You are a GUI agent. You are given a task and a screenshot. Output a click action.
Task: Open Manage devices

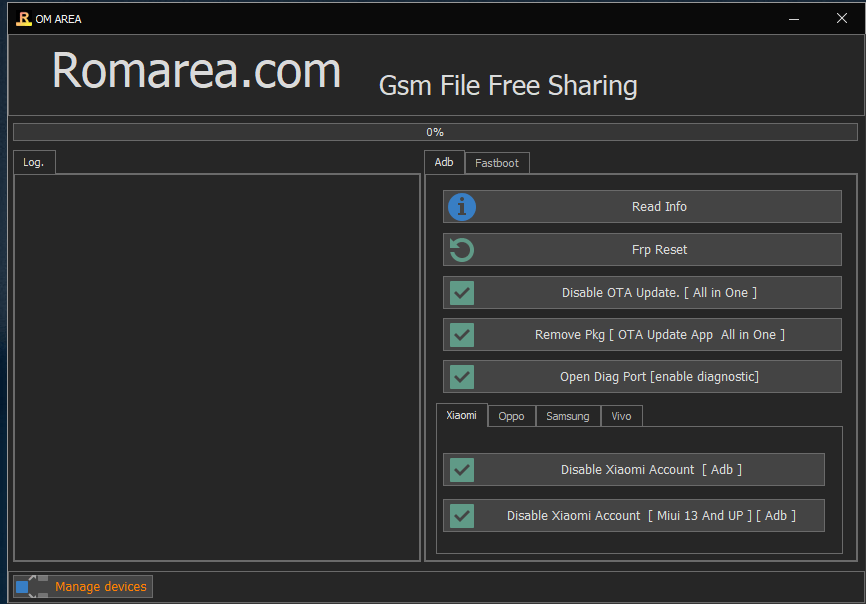pos(100,586)
